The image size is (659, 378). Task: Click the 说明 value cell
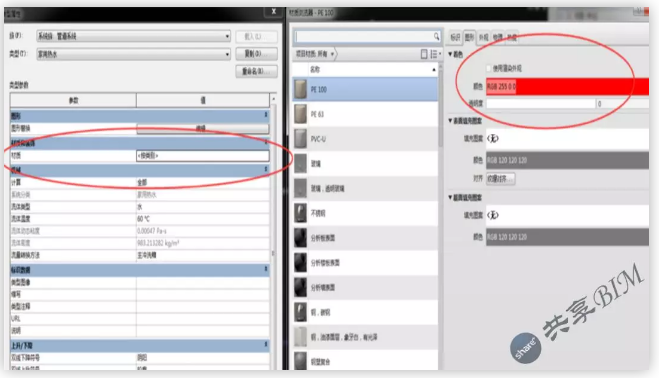(203, 330)
